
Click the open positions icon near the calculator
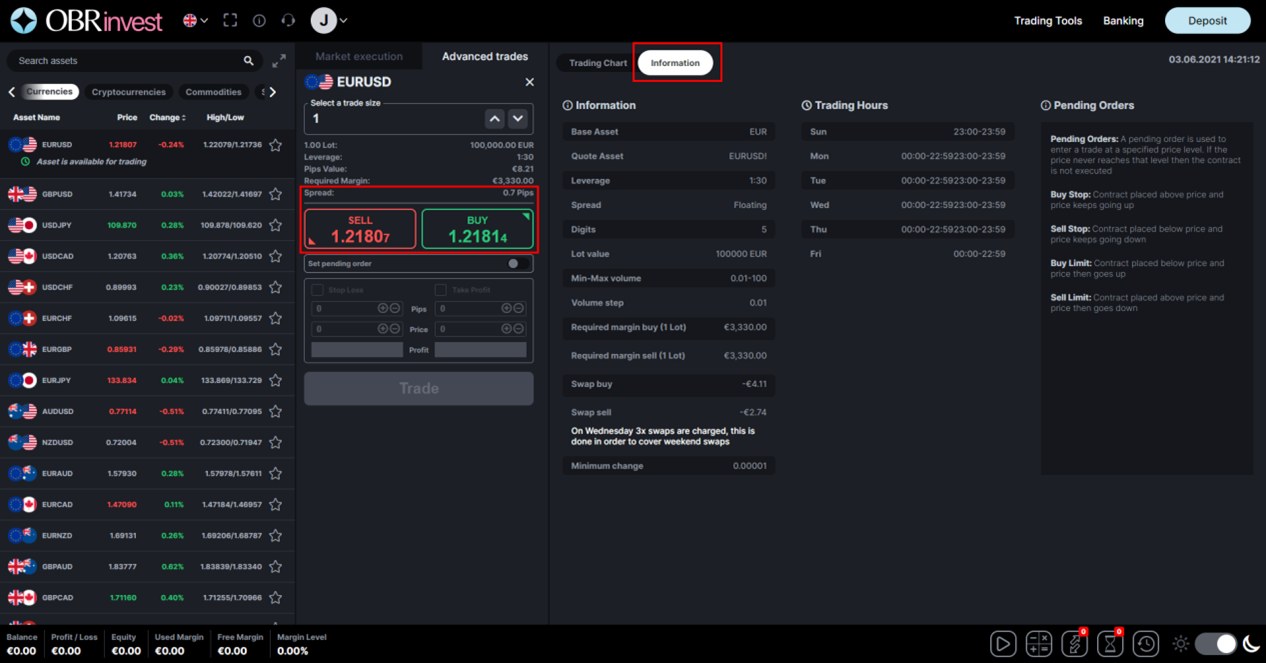coord(1074,643)
